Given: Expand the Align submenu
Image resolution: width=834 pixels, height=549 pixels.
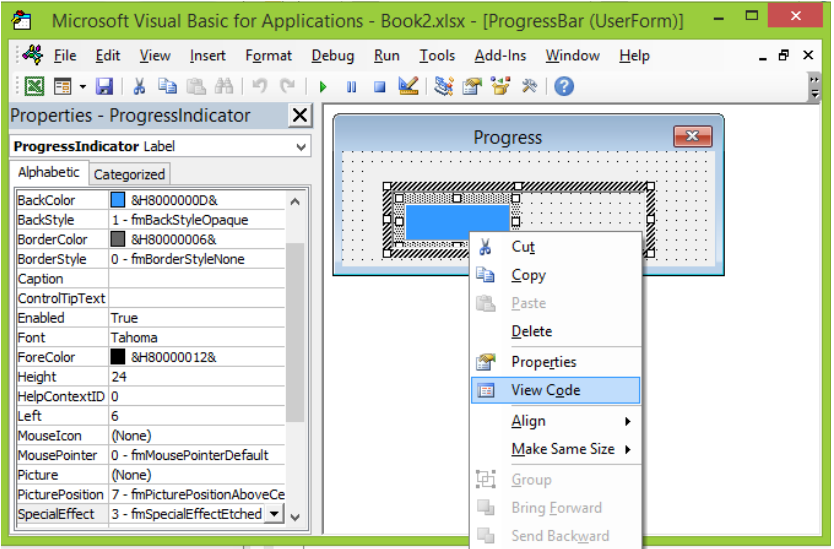Looking at the screenshot, I should pos(555,421).
